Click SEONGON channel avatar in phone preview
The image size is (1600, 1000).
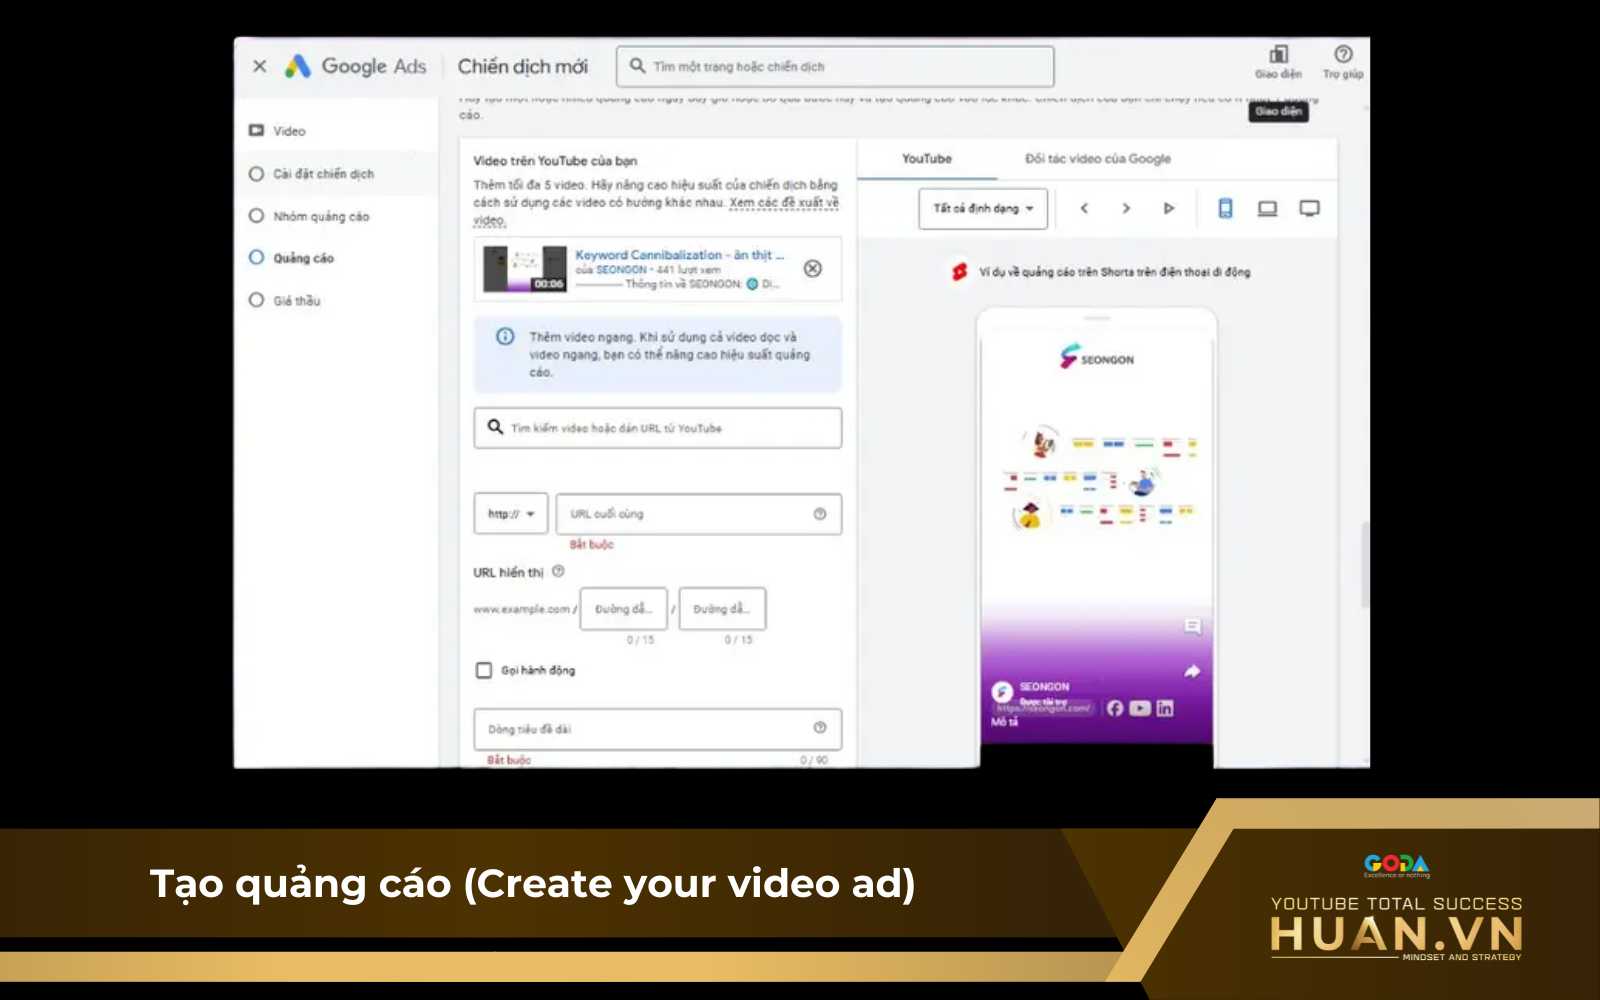tap(1002, 692)
